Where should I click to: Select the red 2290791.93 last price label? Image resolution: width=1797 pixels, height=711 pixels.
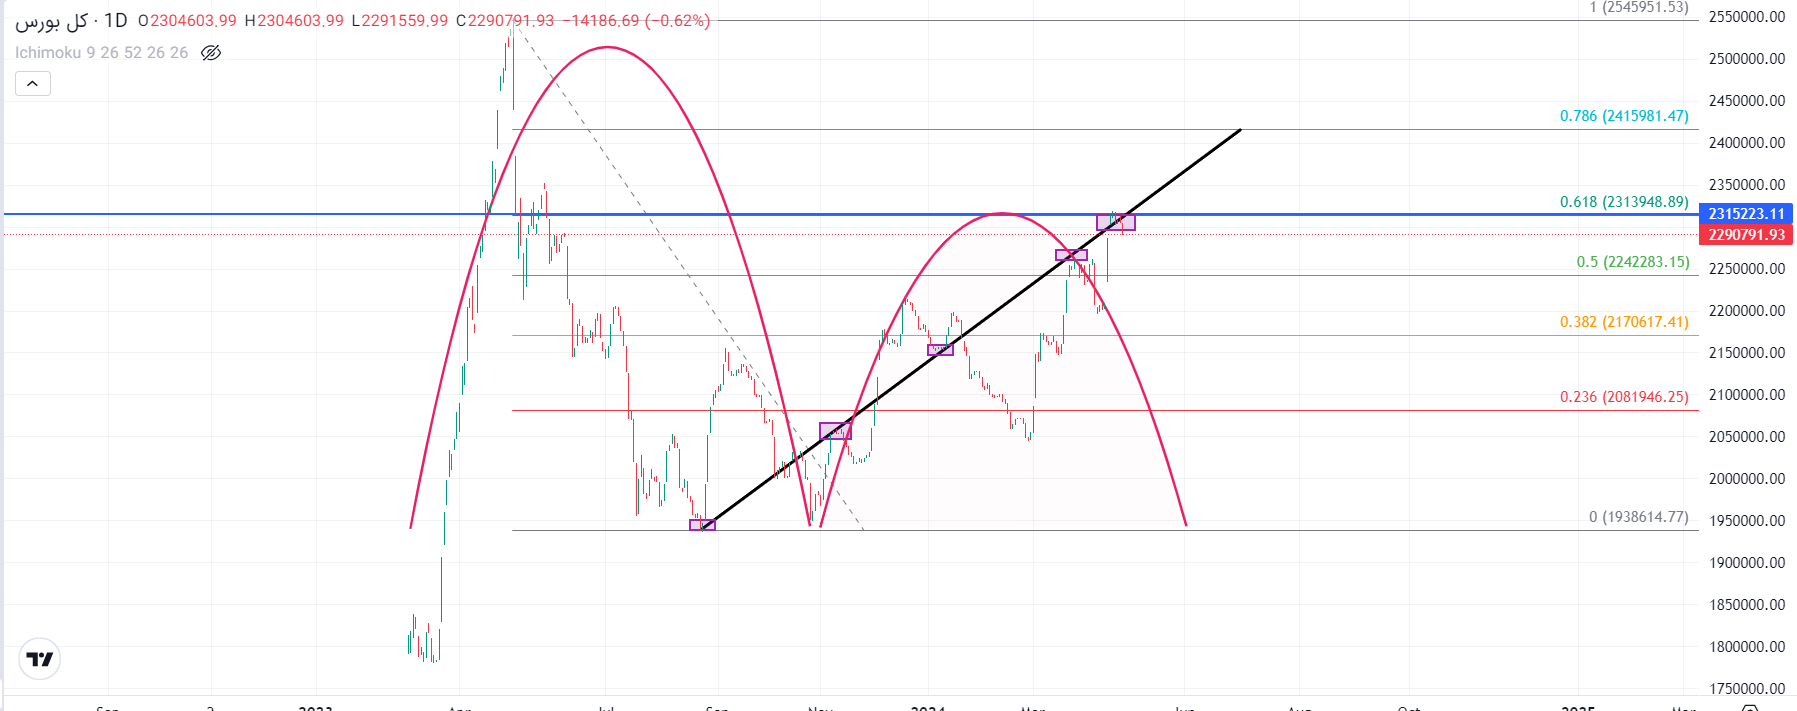(1746, 235)
